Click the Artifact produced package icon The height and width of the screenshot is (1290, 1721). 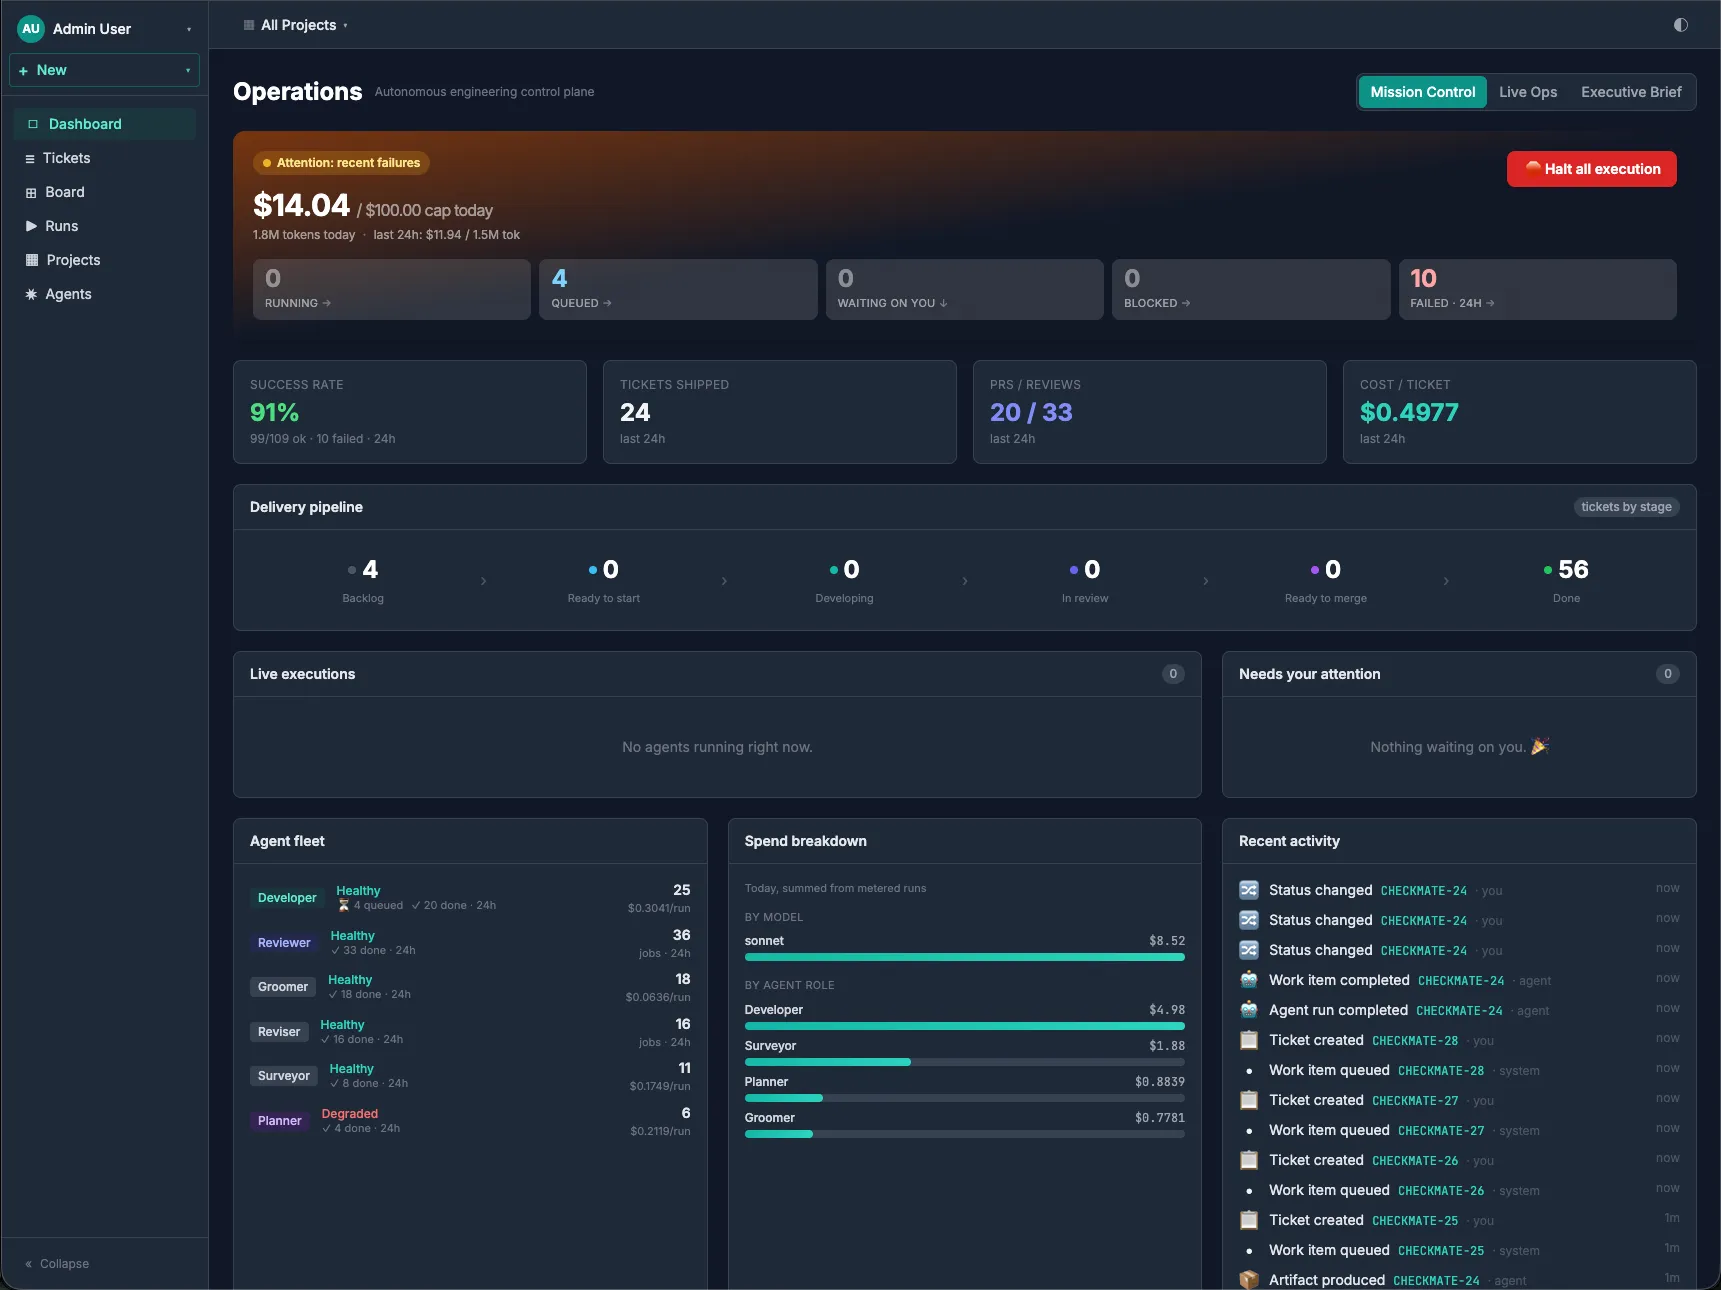click(x=1249, y=1280)
